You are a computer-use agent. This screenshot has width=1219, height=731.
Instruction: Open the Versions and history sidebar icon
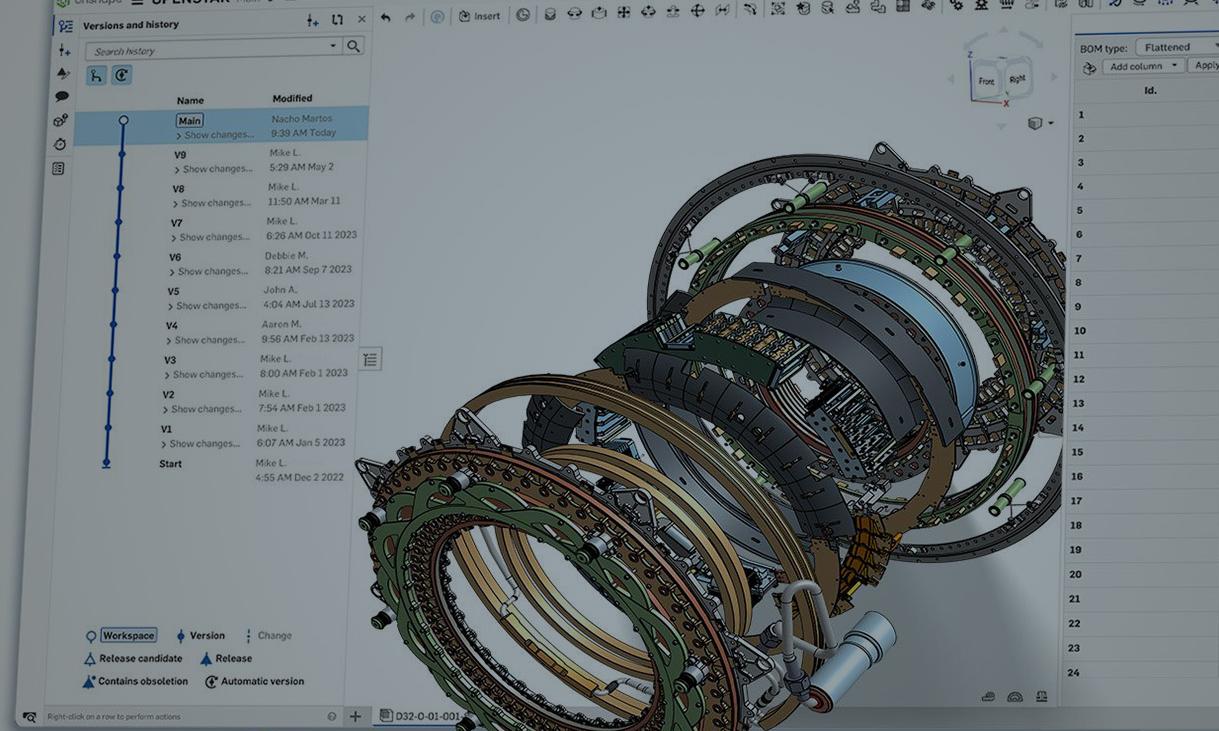[x=64, y=25]
